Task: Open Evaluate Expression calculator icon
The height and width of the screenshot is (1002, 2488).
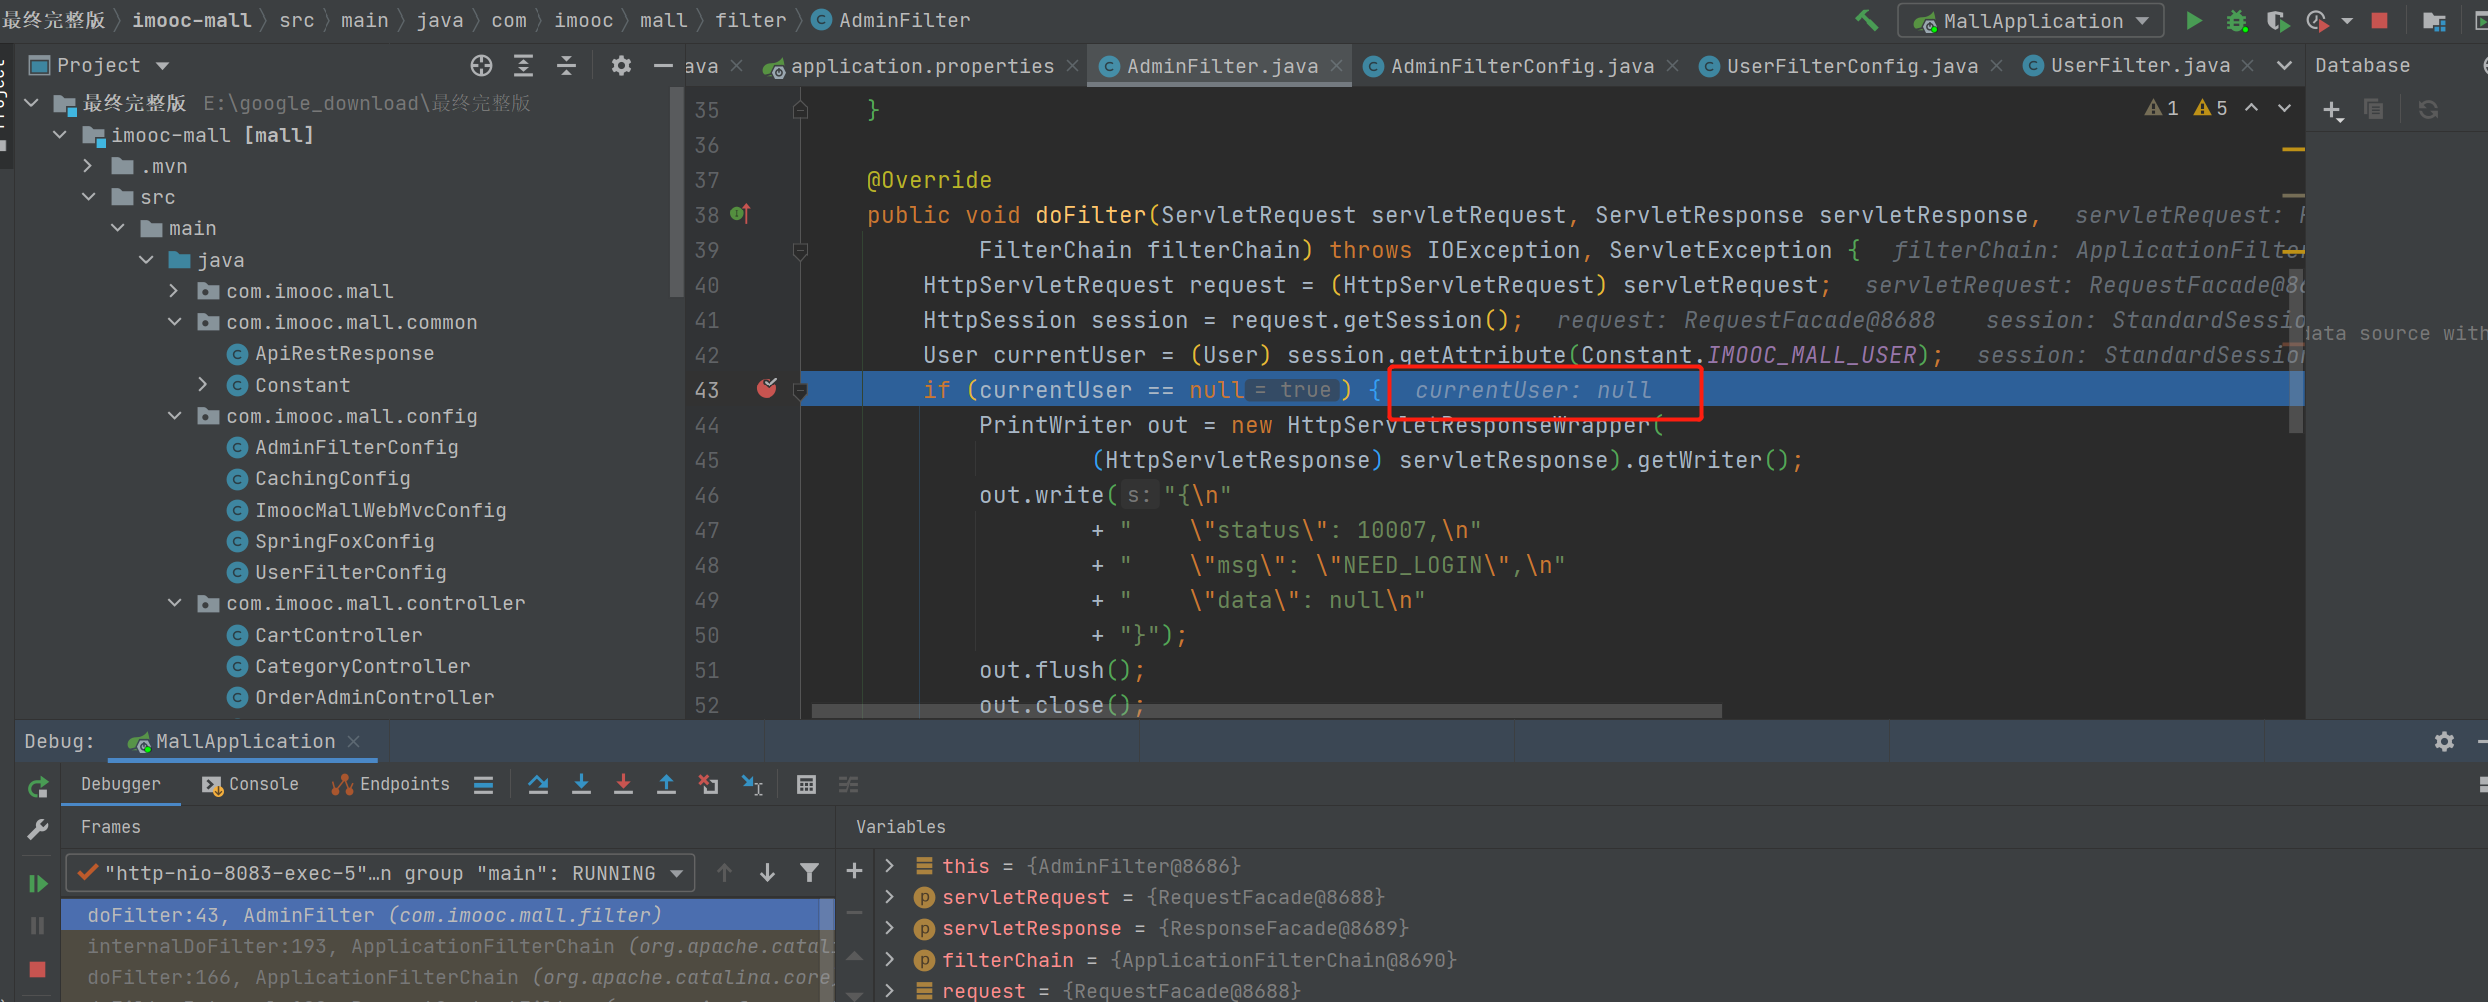Action: (x=806, y=785)
